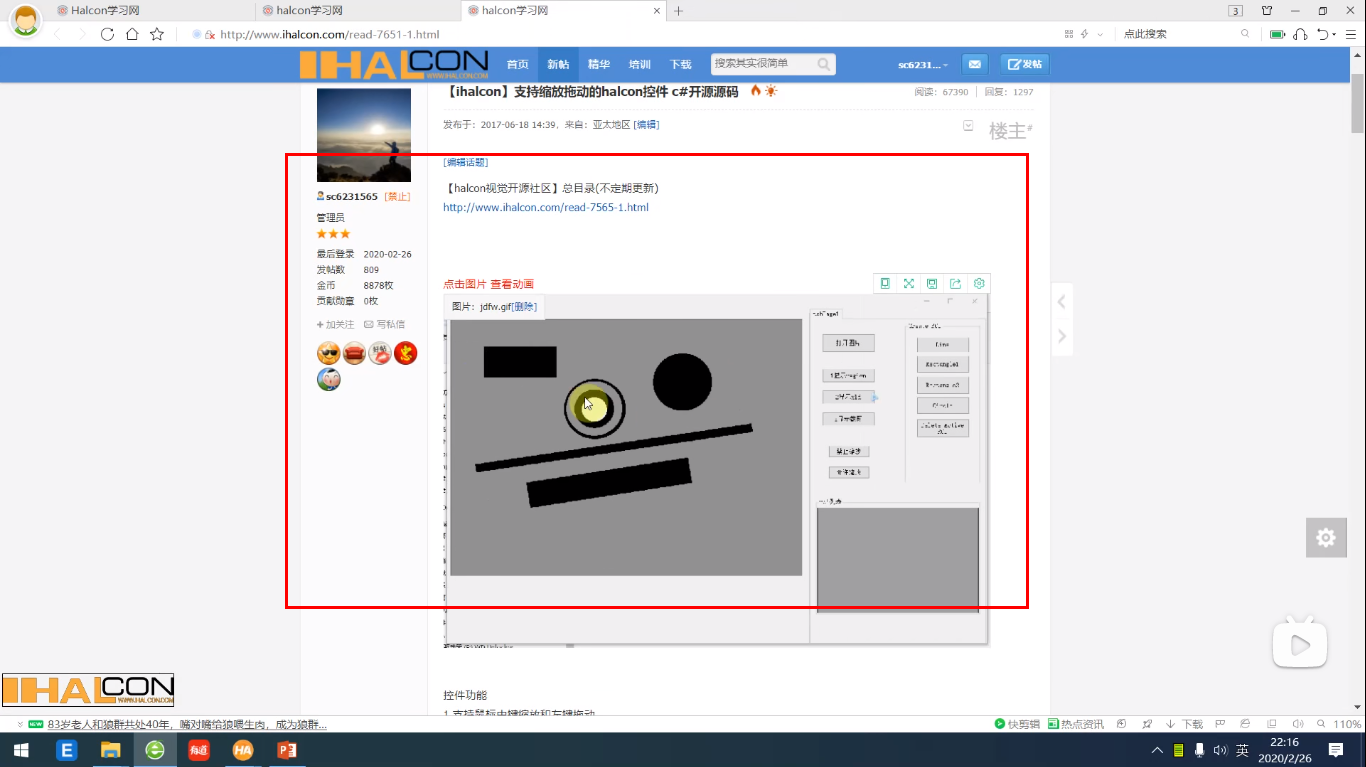Image resolution: width=1366 pixels, height=767 pixels.
Task: Expand hidden icons in the system tray
Action: point(1157,748)
